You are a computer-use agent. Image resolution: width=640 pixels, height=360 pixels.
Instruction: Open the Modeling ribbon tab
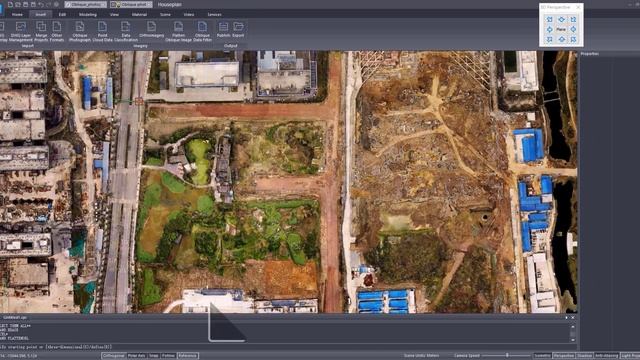[88, 14]
